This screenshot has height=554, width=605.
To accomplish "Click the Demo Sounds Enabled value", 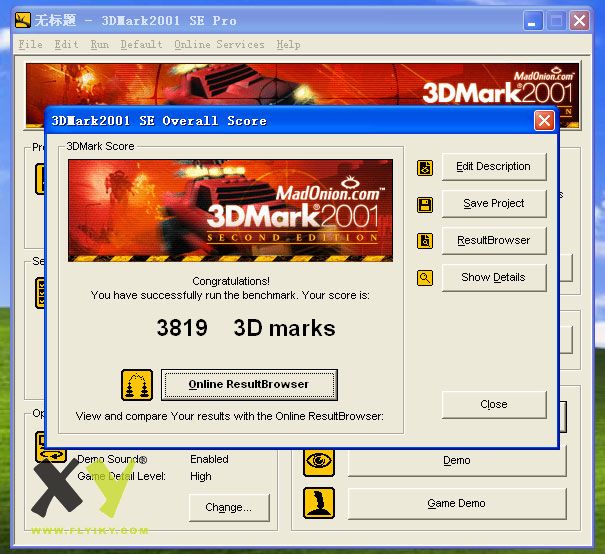I will click(x=209, y=459).
